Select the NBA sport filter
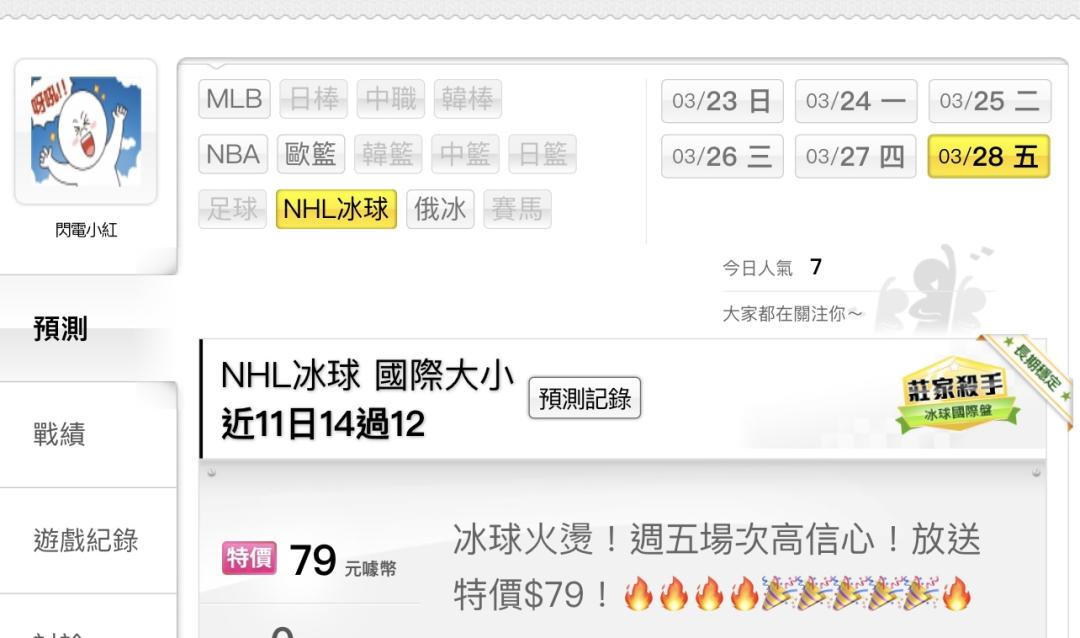 233,154
